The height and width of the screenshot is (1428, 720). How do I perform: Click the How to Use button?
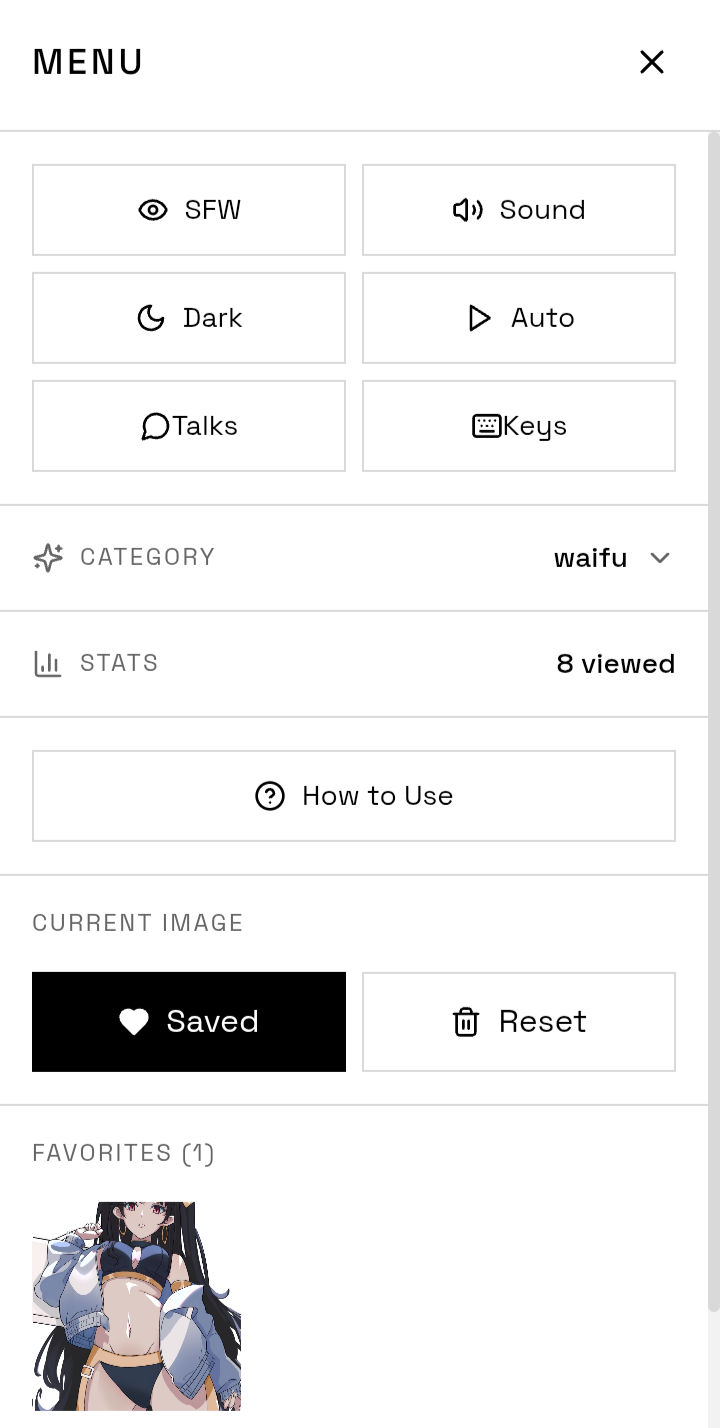pos(354,796)
